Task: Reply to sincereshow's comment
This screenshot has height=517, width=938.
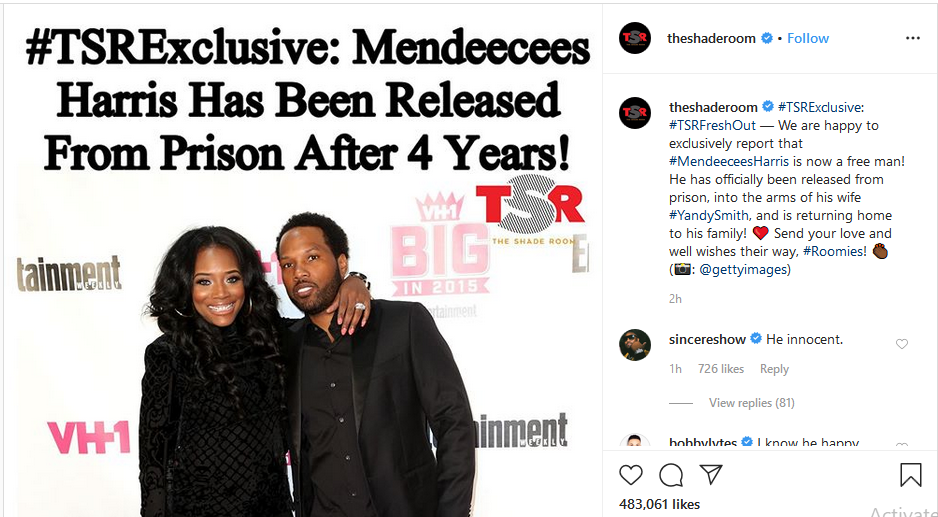Action: [x=774, y=369]
